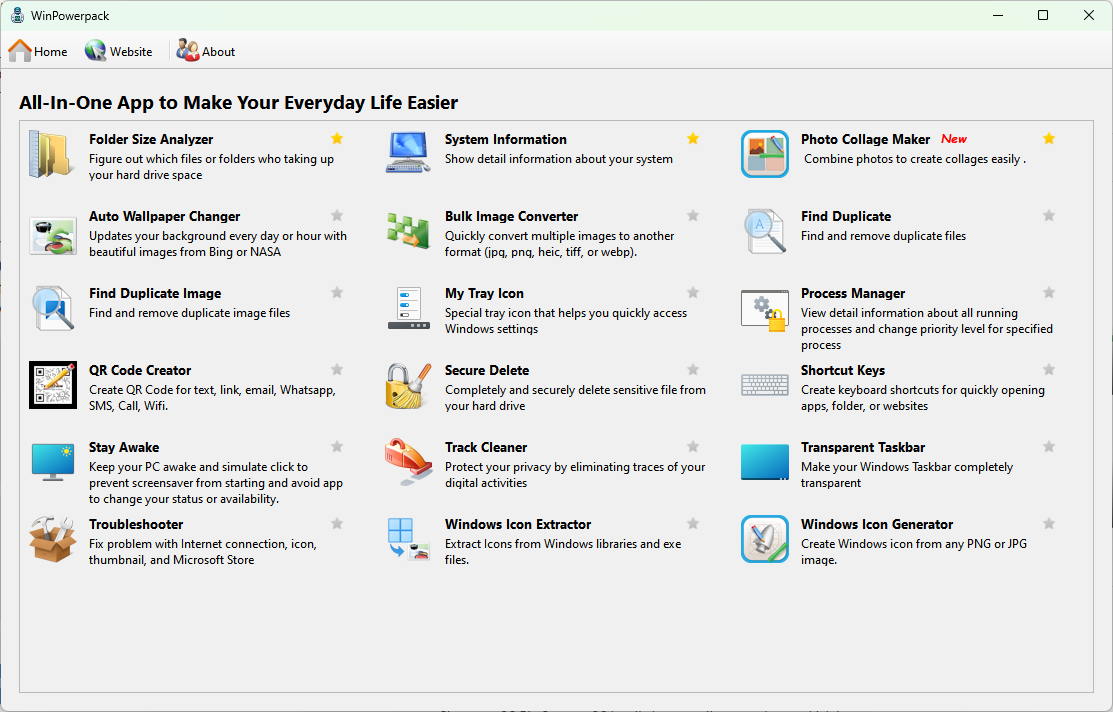Click the QR Code Creator title

(x=140, y=371)
